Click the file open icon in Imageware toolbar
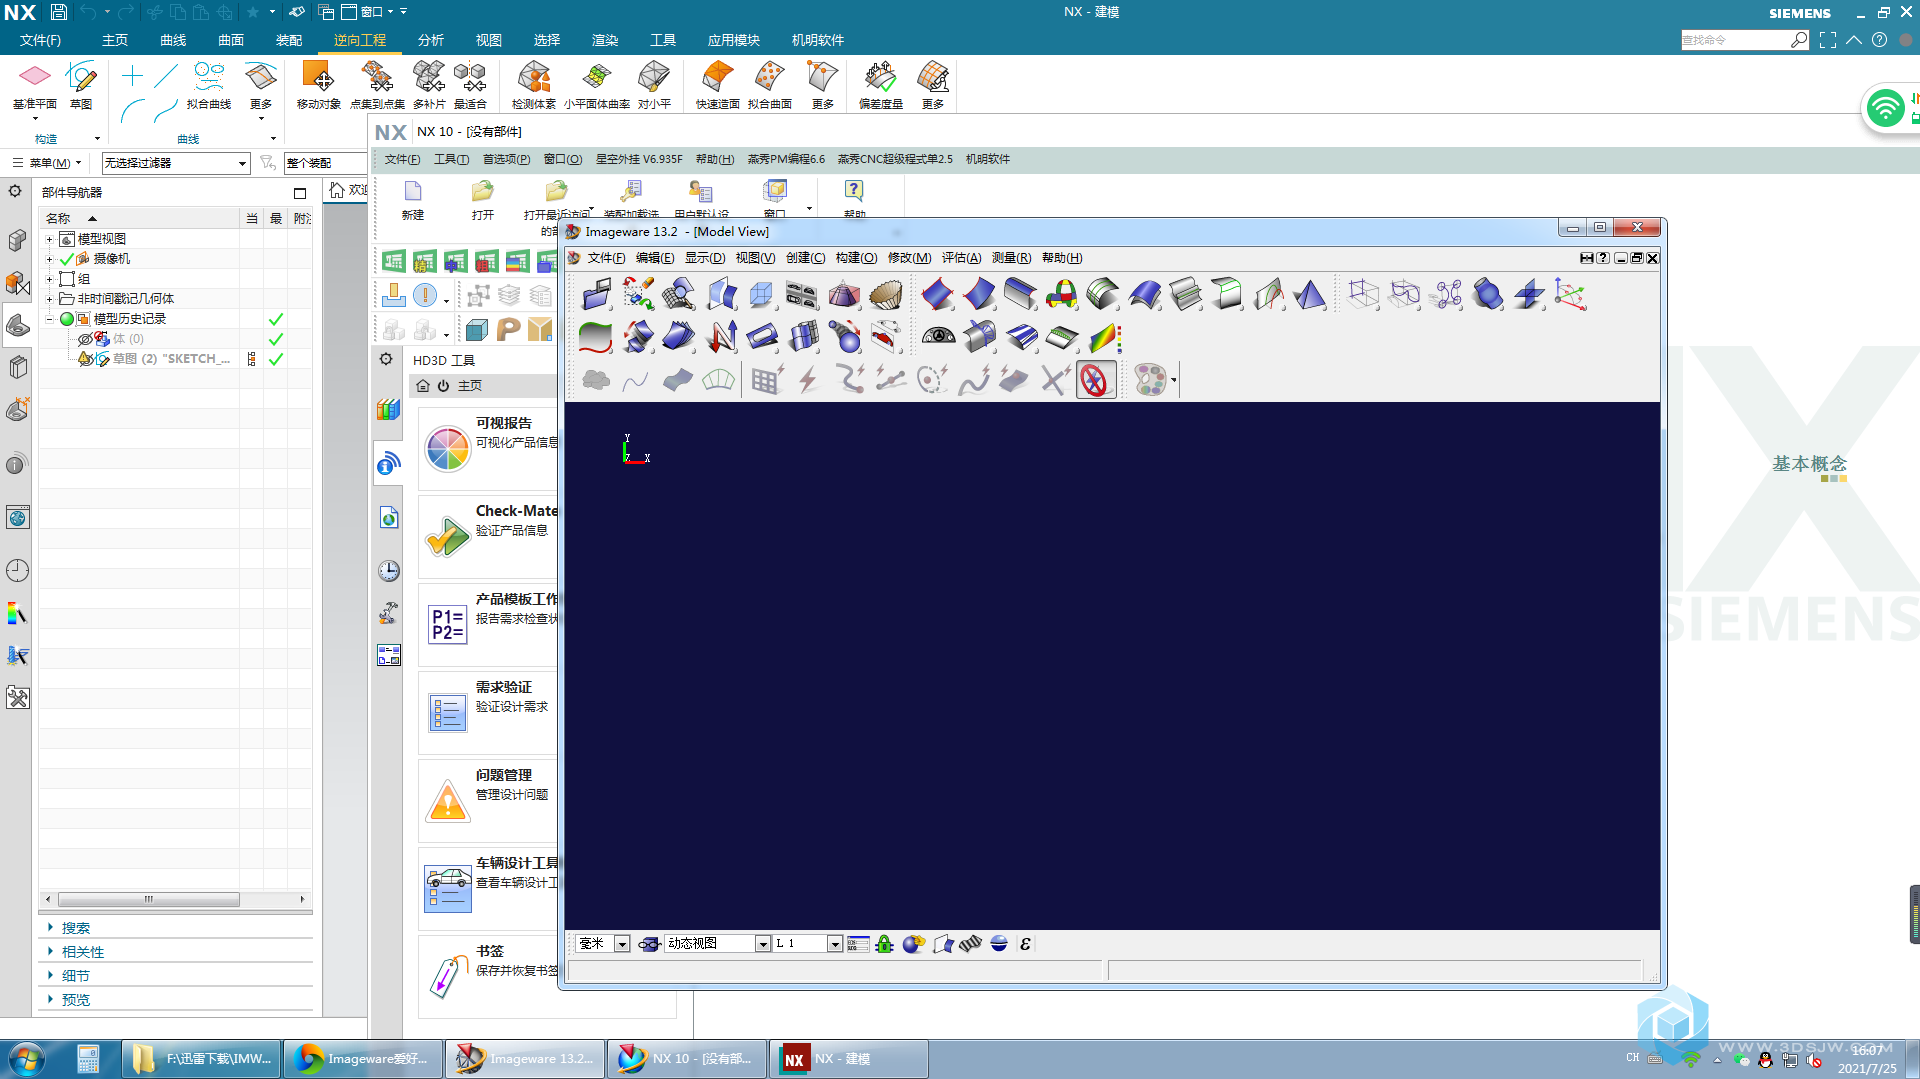Screen dimensions: 1920x1079 (x=596, y=295)
